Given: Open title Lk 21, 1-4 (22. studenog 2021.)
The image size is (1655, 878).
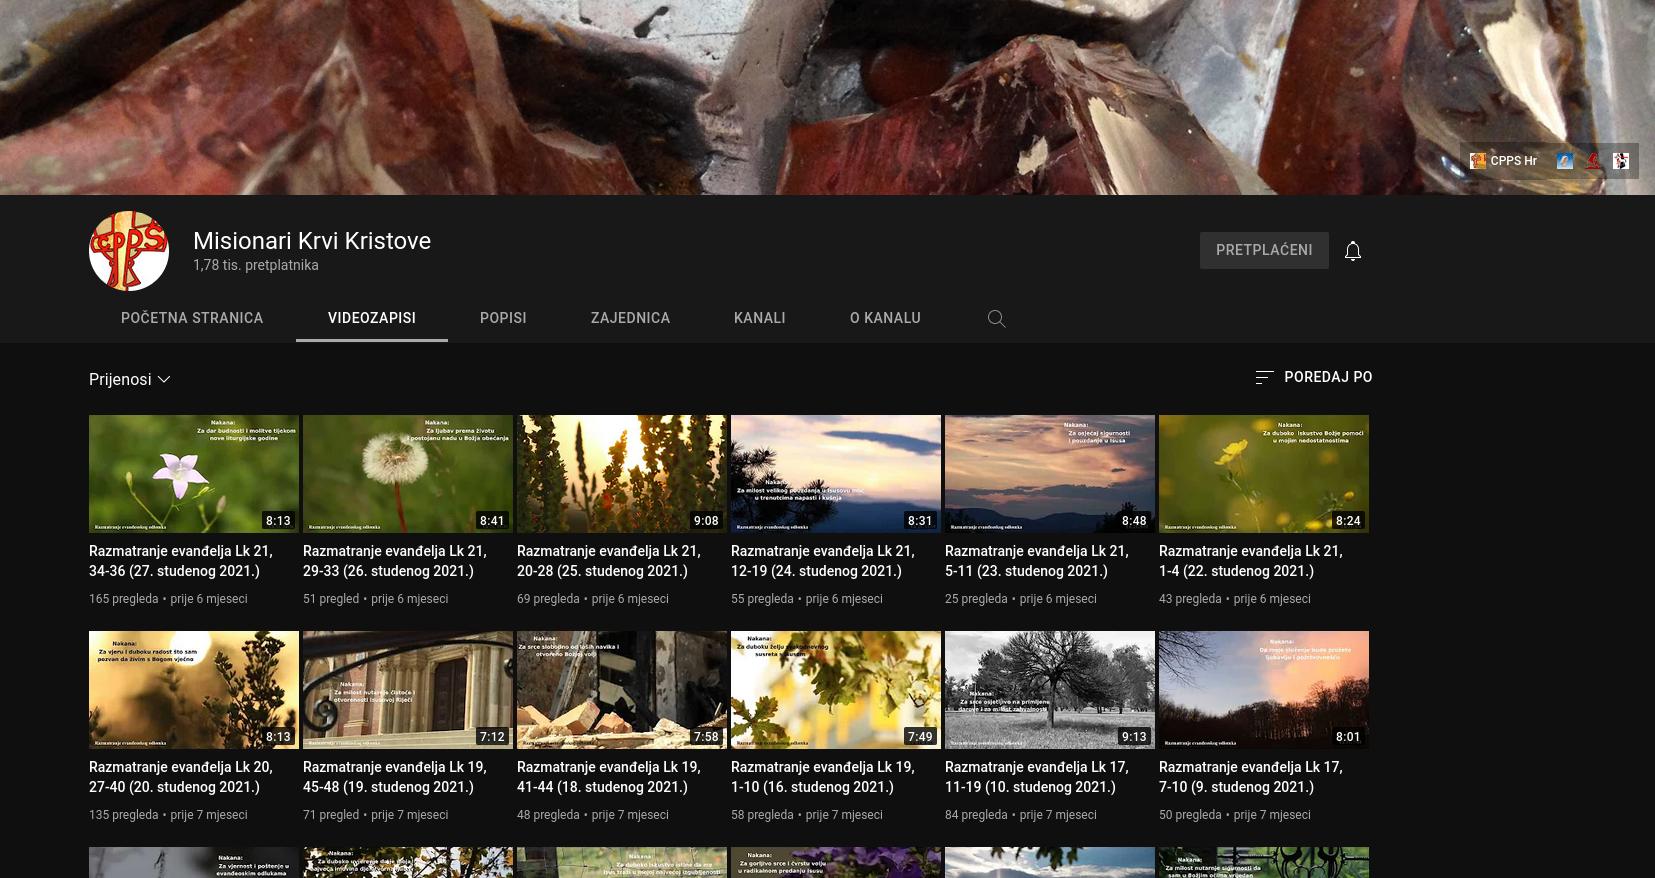Looking at the screenshot, I should [x=1251, y=561].
